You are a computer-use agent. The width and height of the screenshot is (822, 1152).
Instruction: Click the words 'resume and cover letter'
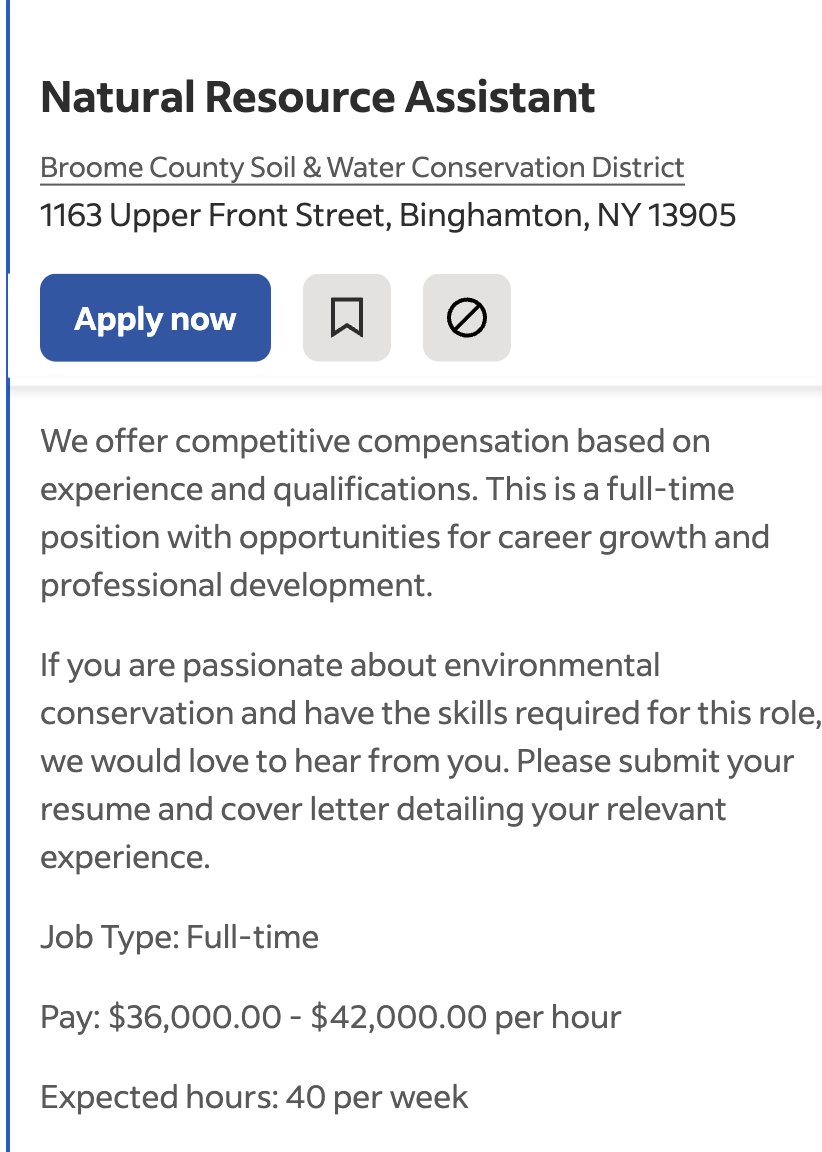click(214, 809)
